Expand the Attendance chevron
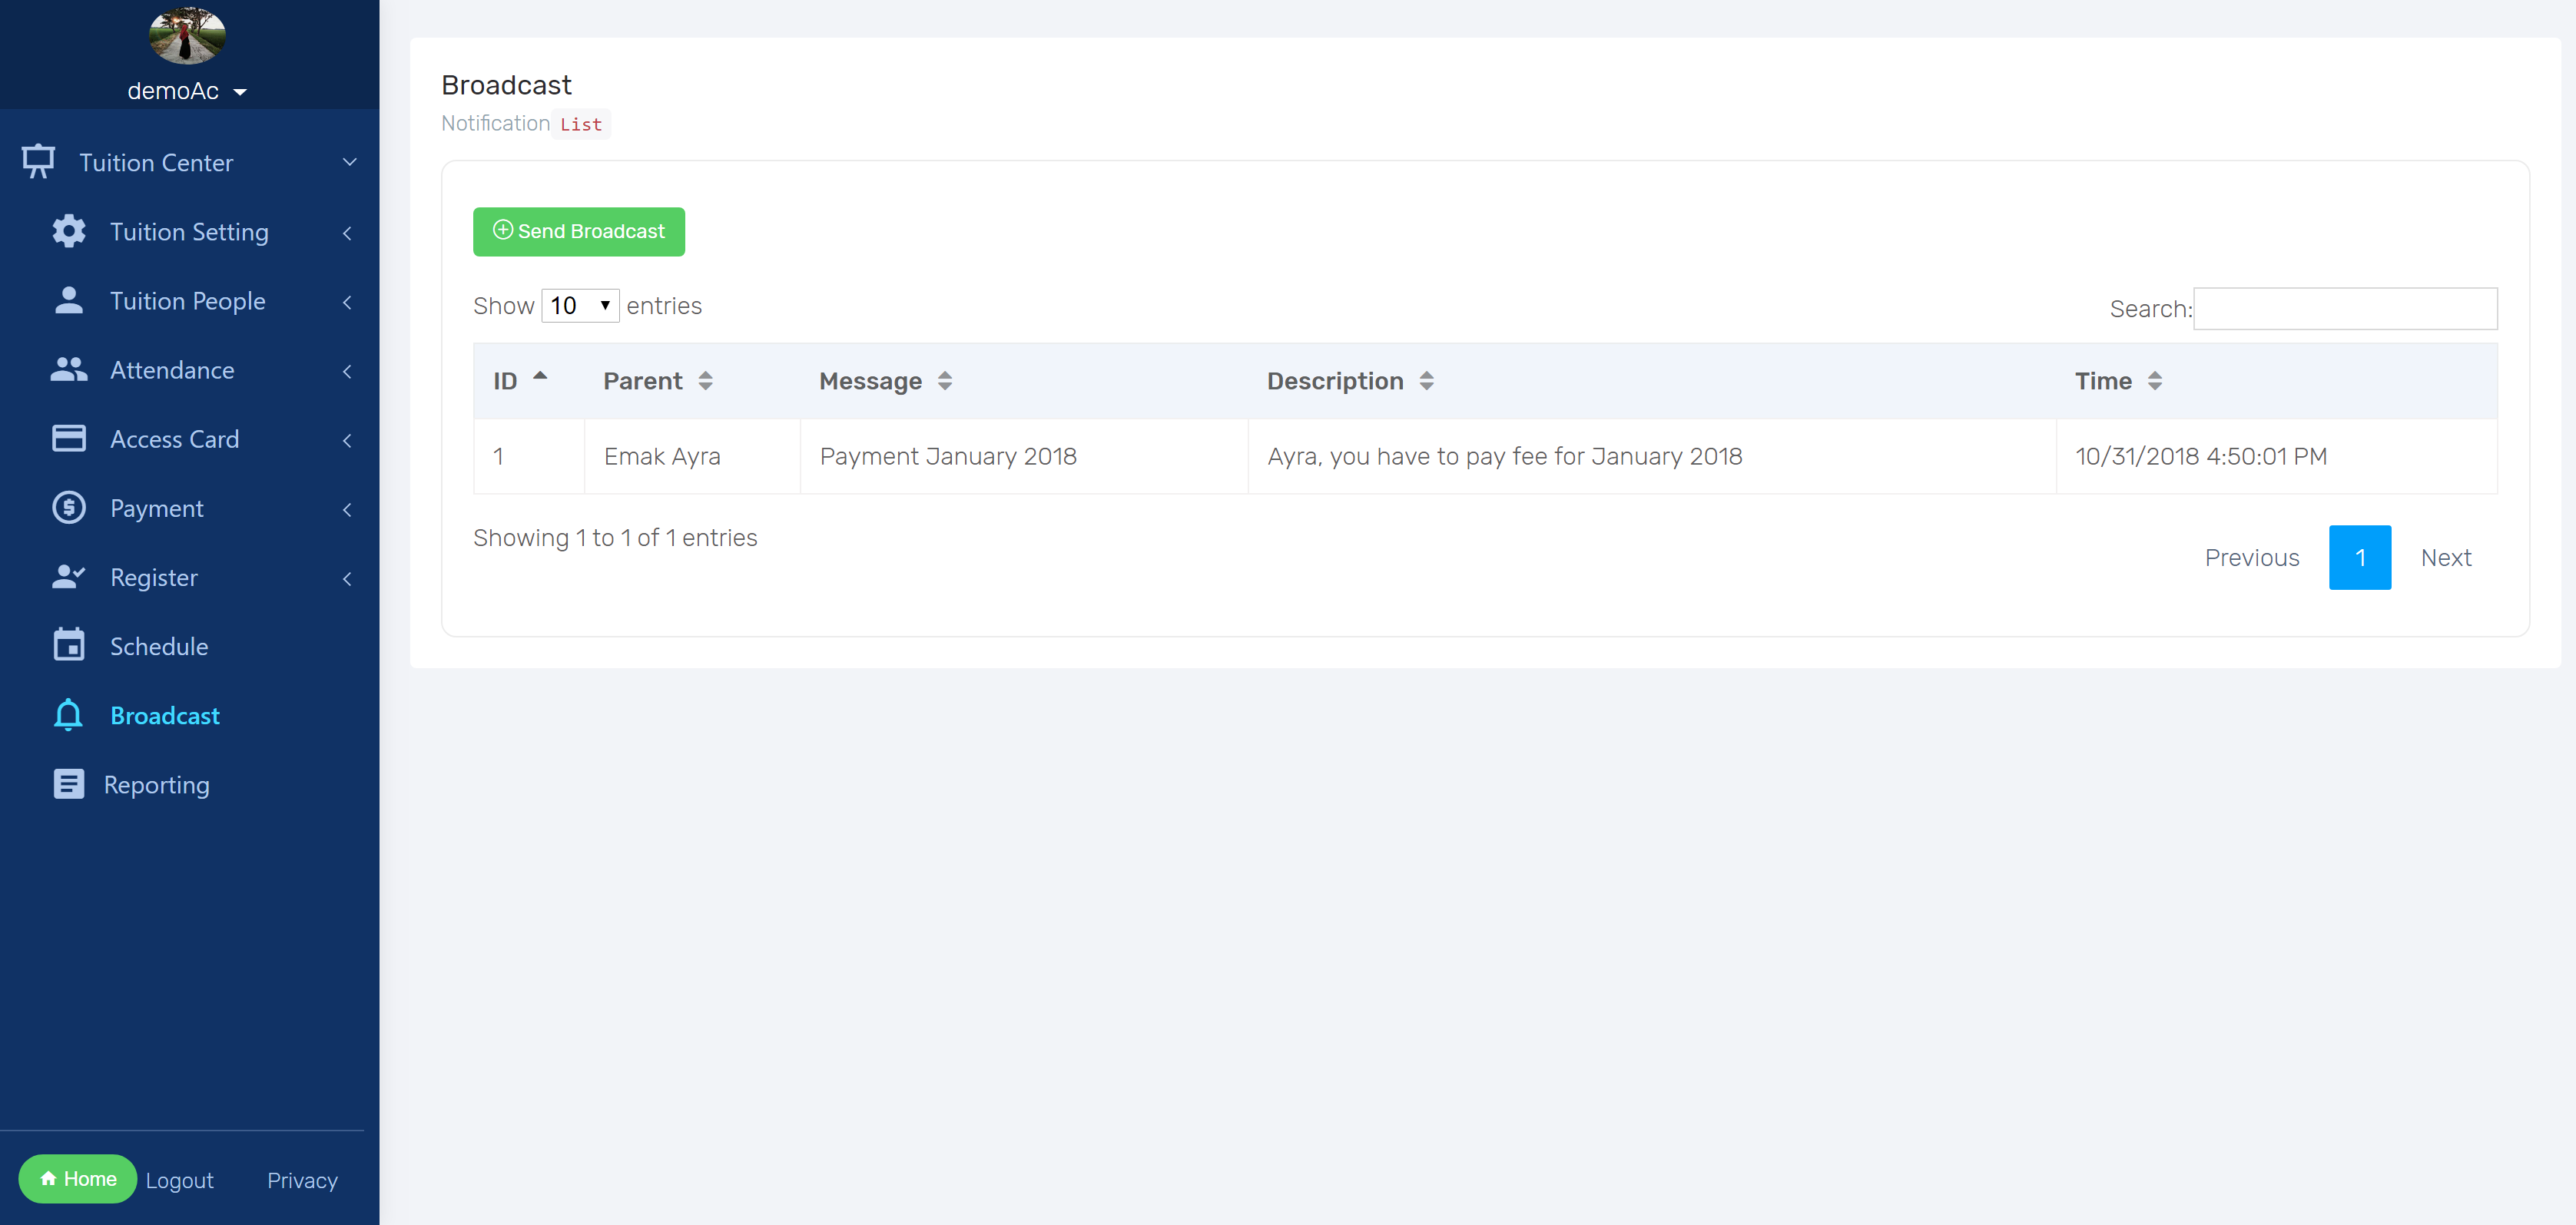This screenshot has width=2576, height=1225. 347,370
